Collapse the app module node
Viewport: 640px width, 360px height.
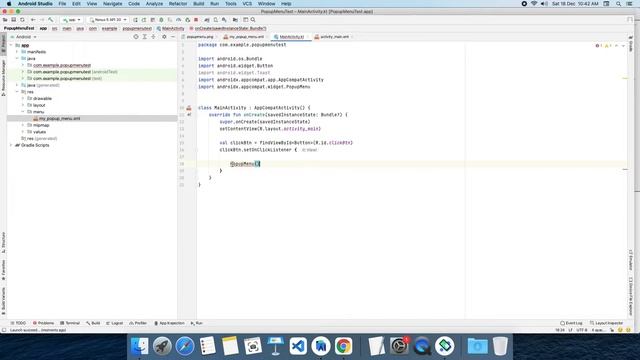point(11,45)
